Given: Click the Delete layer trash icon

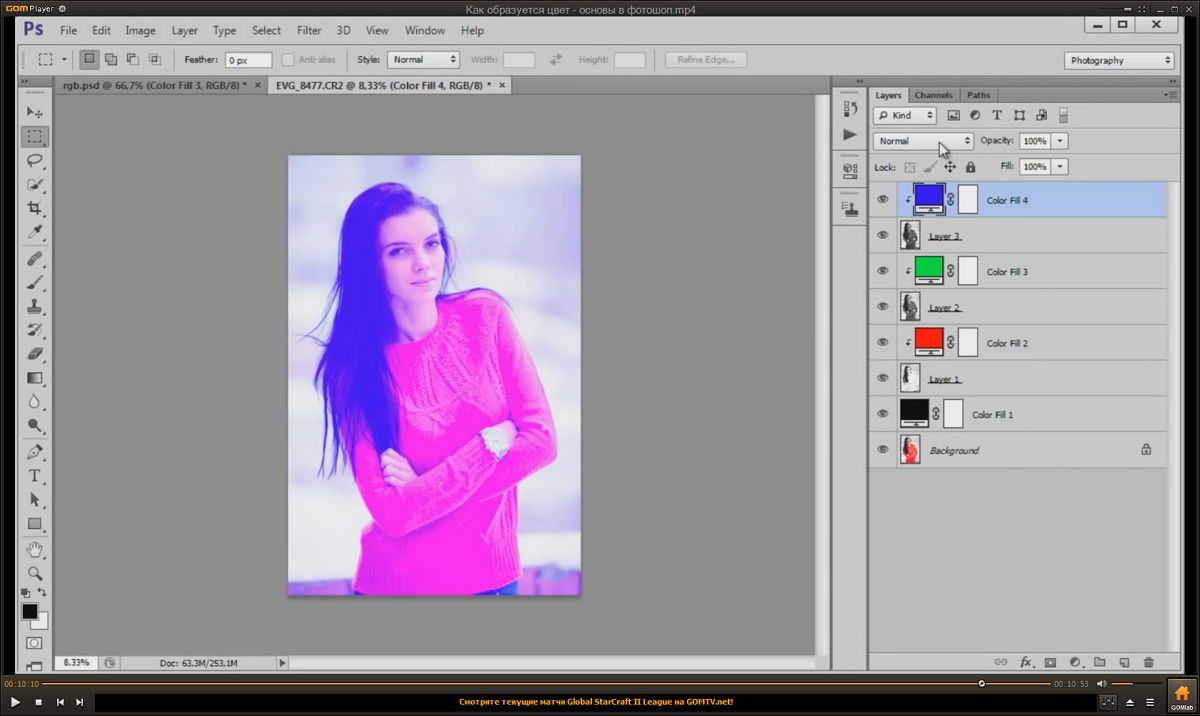Looking at the screenshot, I should [1148, 662].
